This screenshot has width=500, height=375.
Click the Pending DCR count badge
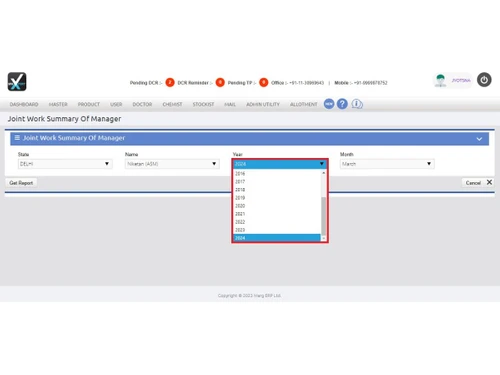point(170,82)
